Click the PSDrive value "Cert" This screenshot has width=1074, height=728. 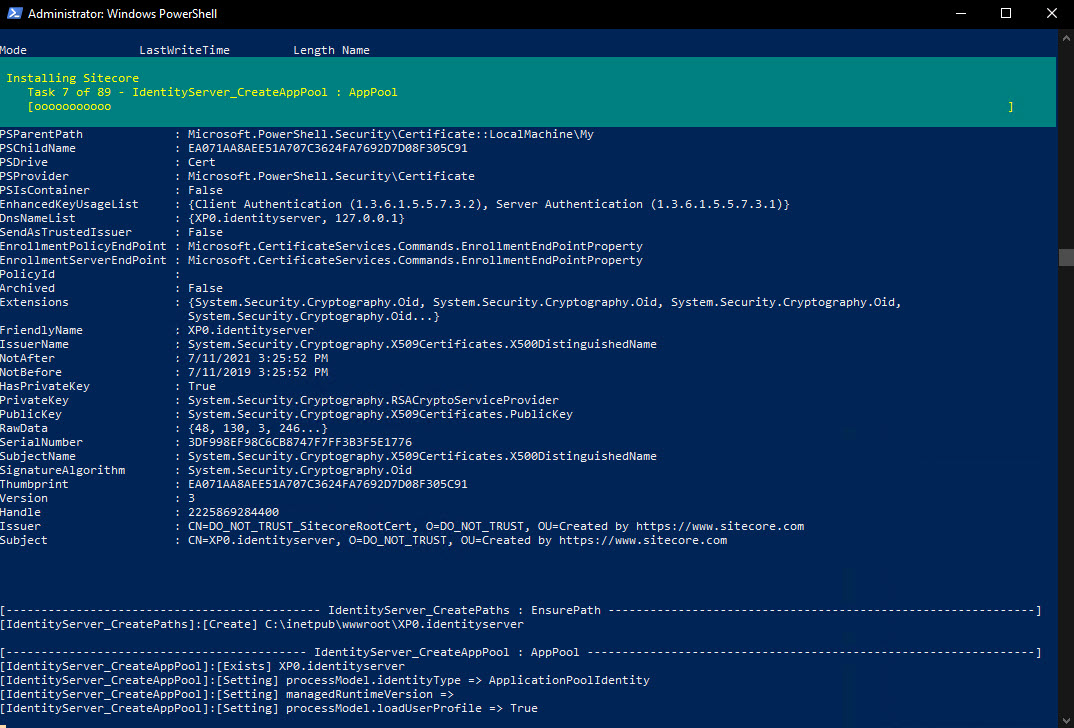pos(202,162)
